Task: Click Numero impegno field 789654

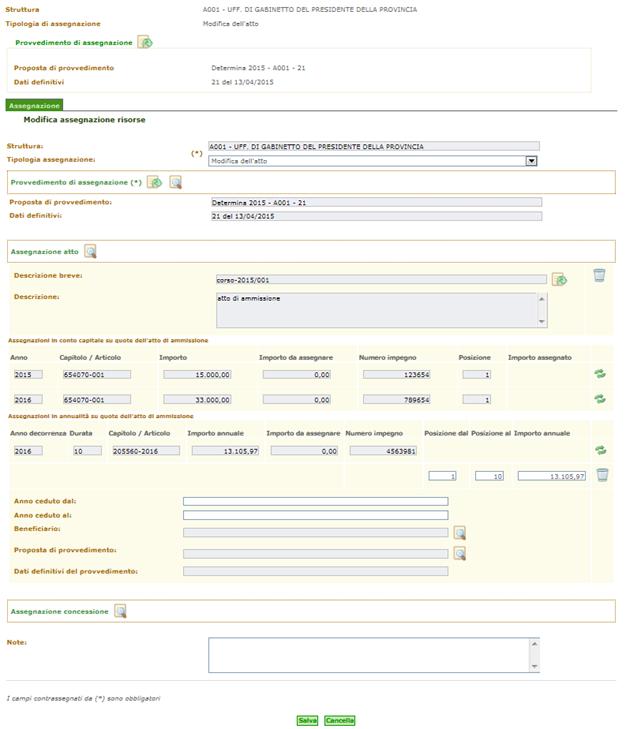Action: (397, 399)
